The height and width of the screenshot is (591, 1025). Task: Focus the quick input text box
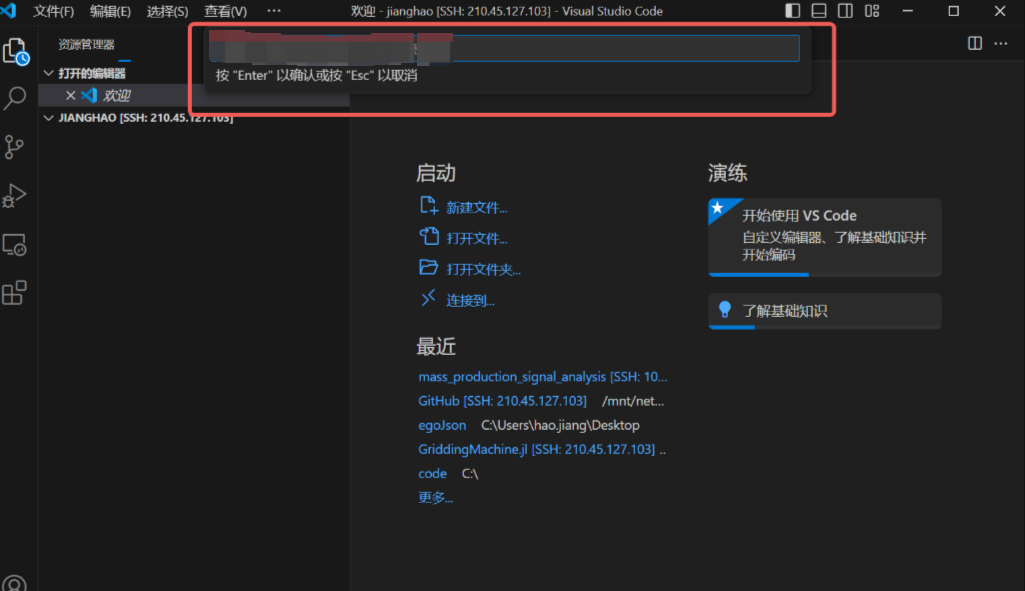click(504, 48)
